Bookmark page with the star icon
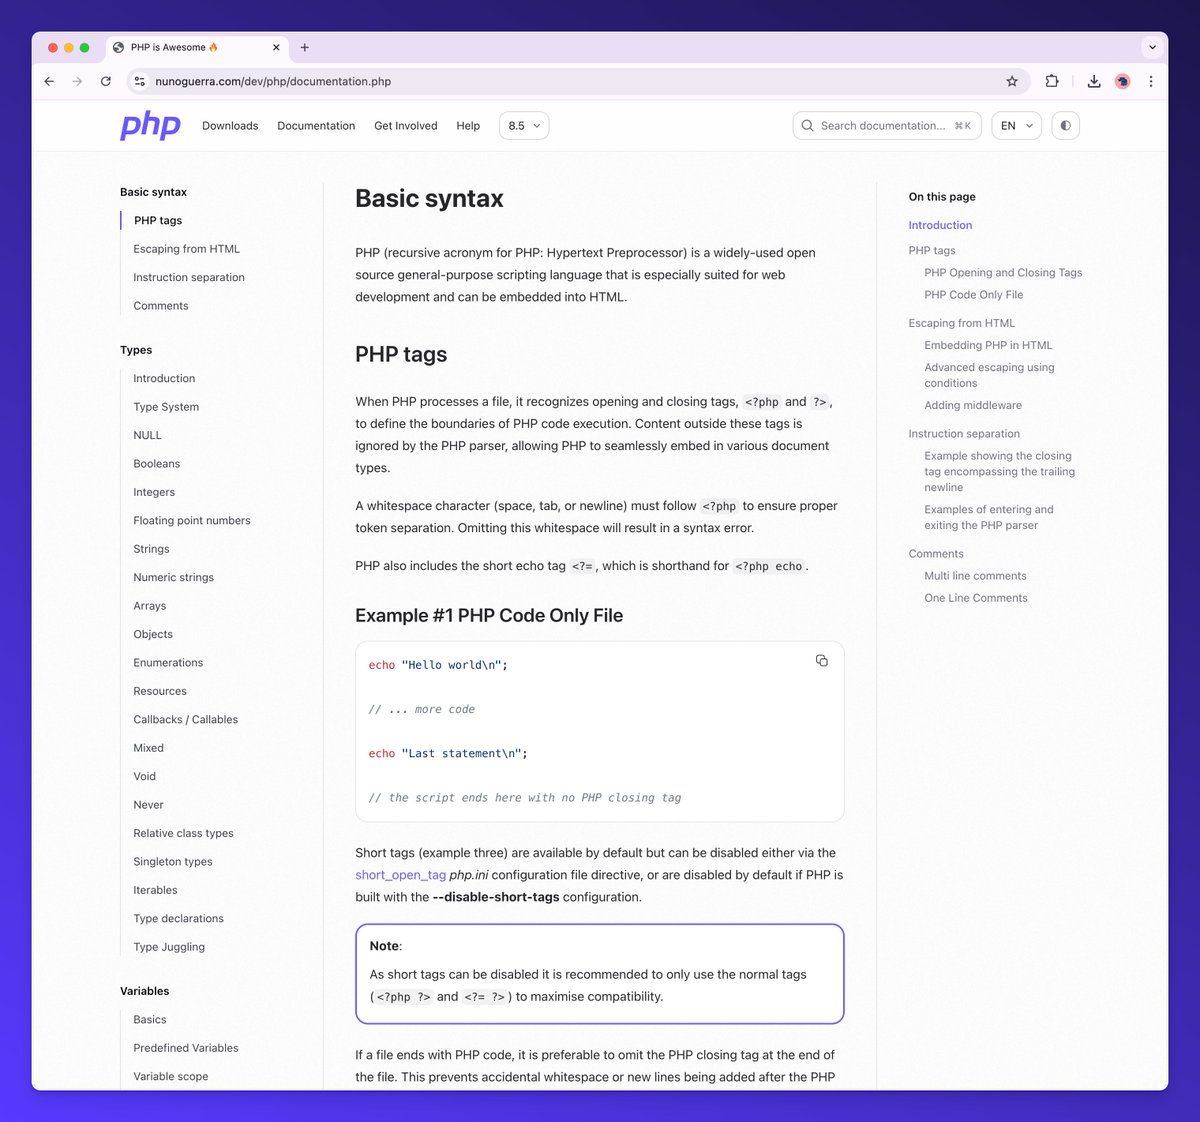1200x1122 pixels. [x=1012, y=81]
